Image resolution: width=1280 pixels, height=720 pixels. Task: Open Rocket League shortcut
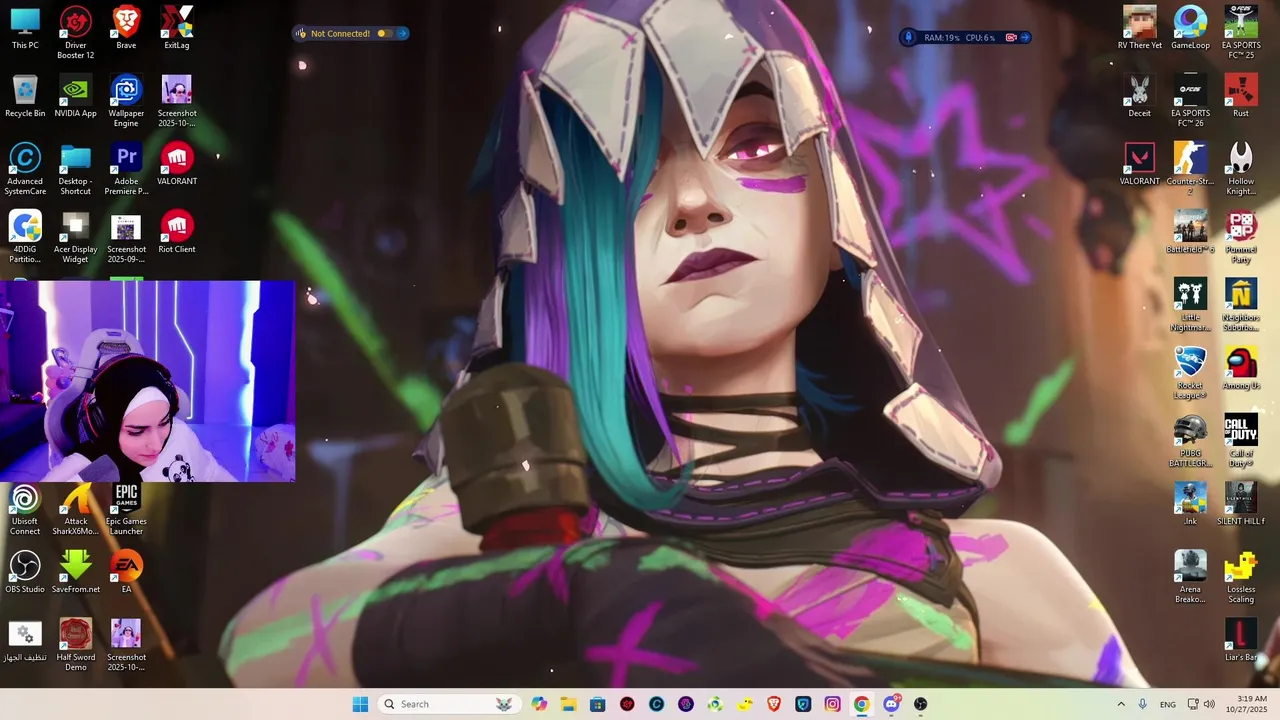[1190, 373]
